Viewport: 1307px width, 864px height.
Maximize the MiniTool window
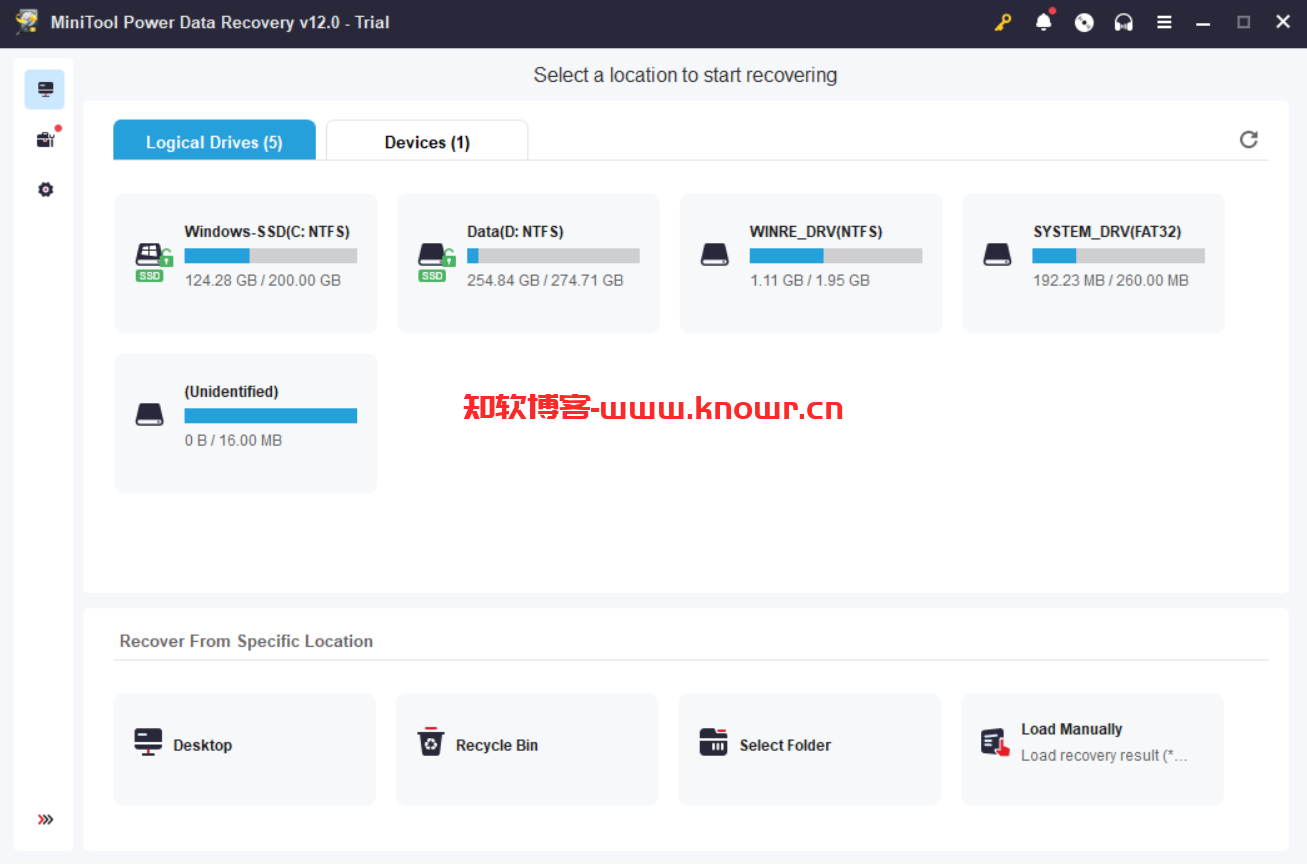pyautogui.click(x=1244, y=22)
